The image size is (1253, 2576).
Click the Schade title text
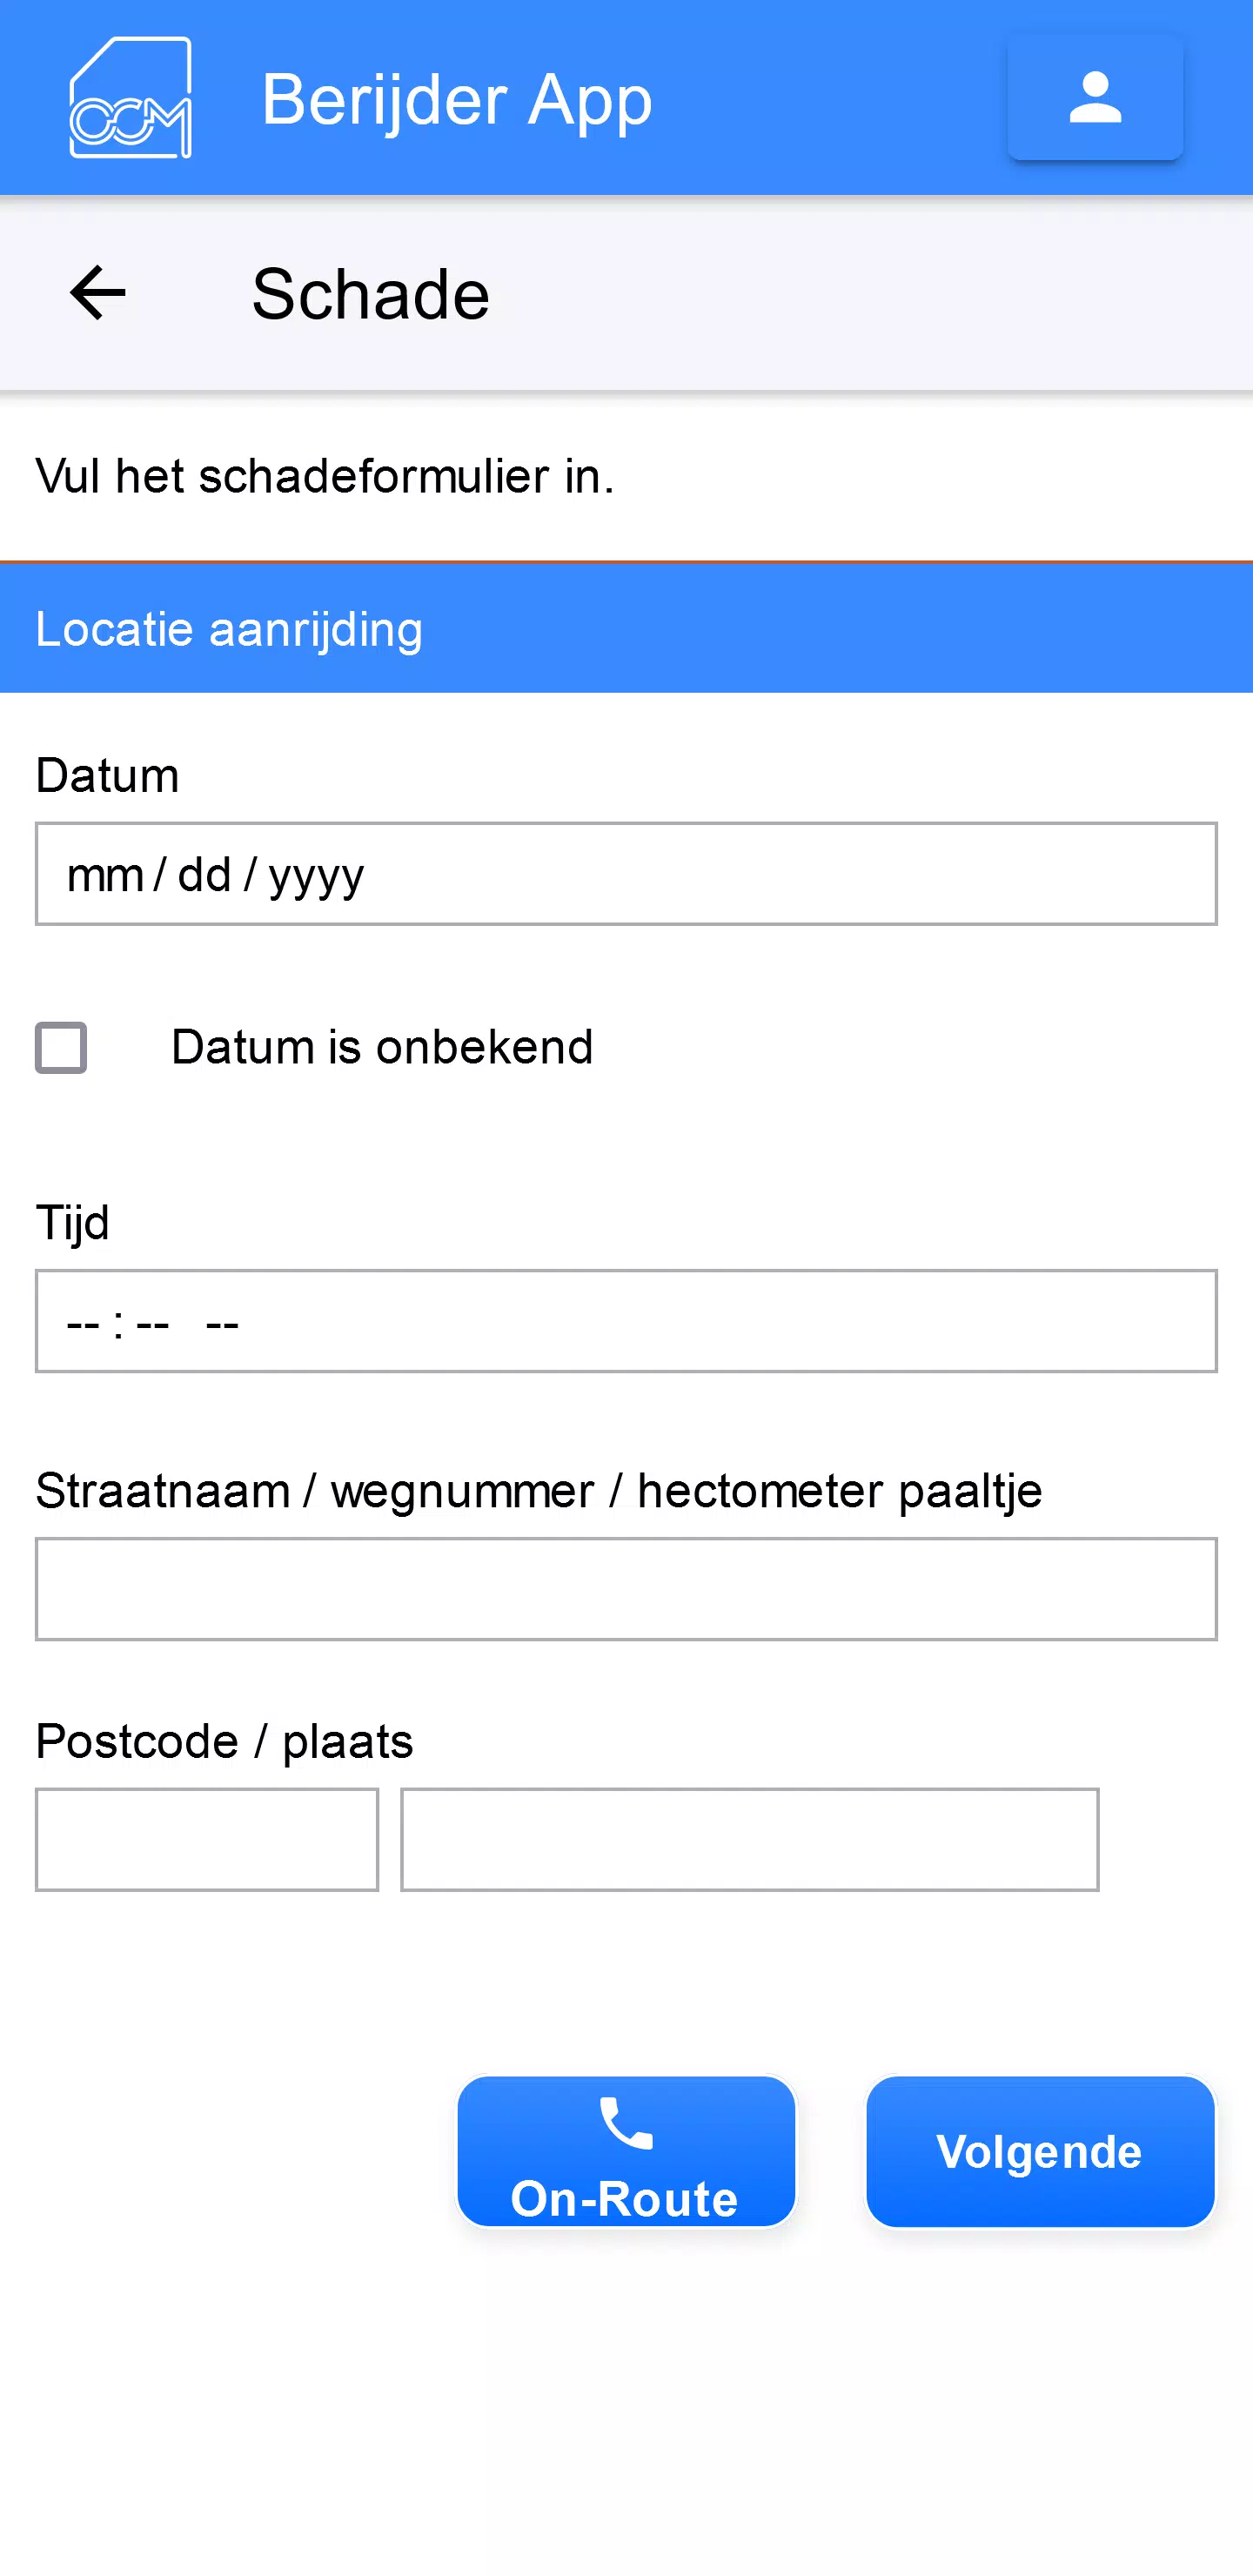click(370, 292)
